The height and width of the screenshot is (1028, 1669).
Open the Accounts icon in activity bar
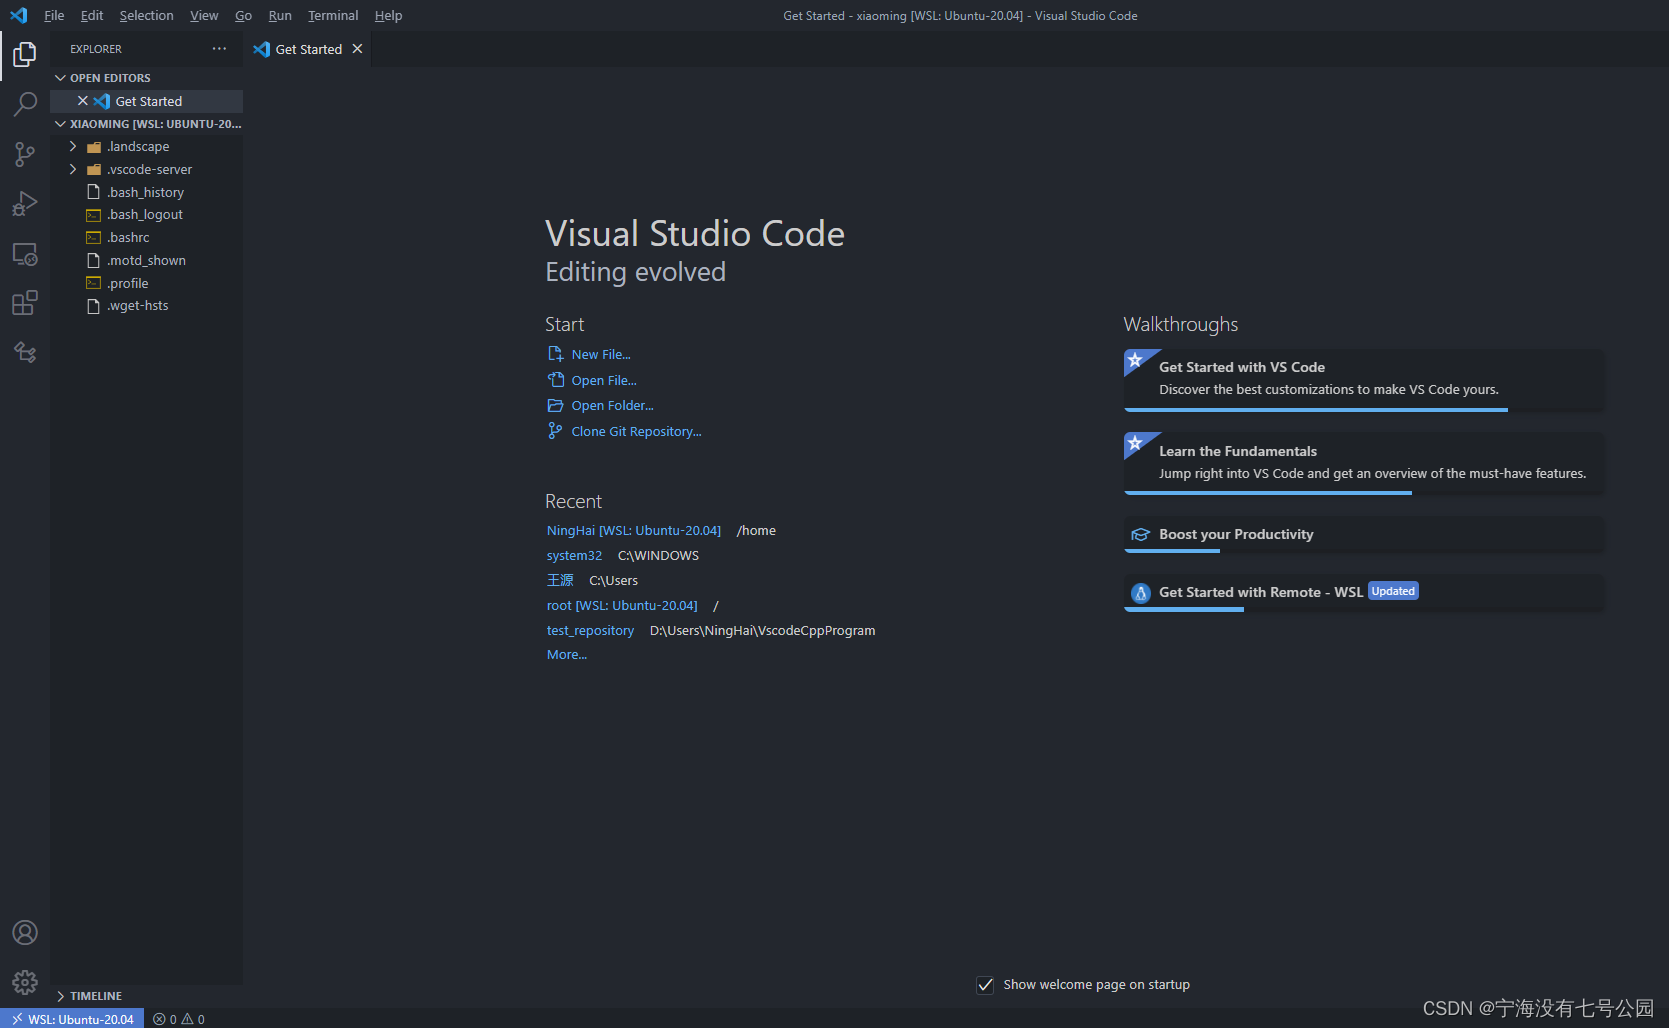[25, 933]
